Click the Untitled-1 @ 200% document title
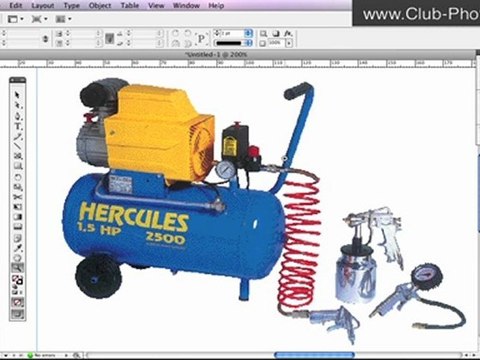This screenshot has height=360, width=480. pos(216,54)
